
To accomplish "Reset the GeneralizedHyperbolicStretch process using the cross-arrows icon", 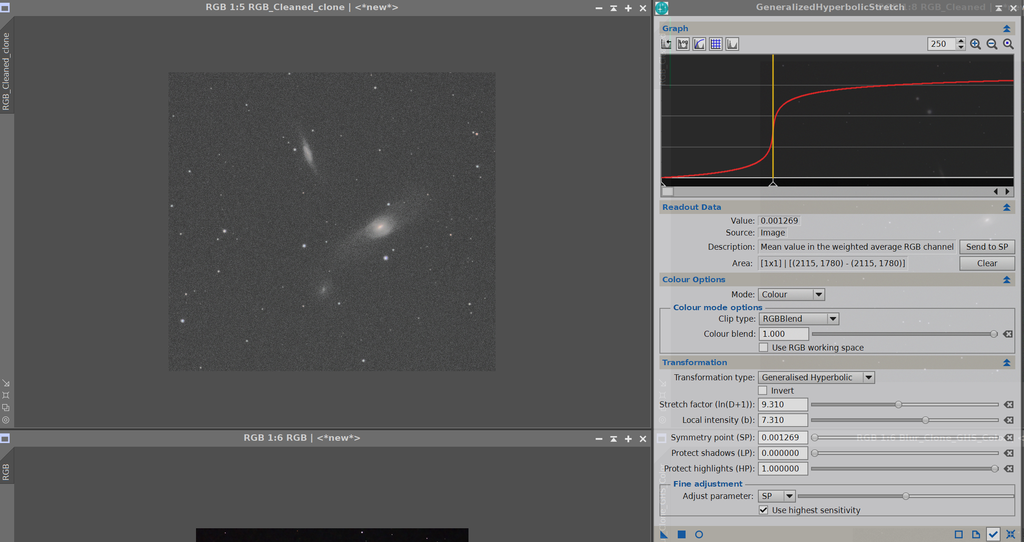I will 1011,534.
